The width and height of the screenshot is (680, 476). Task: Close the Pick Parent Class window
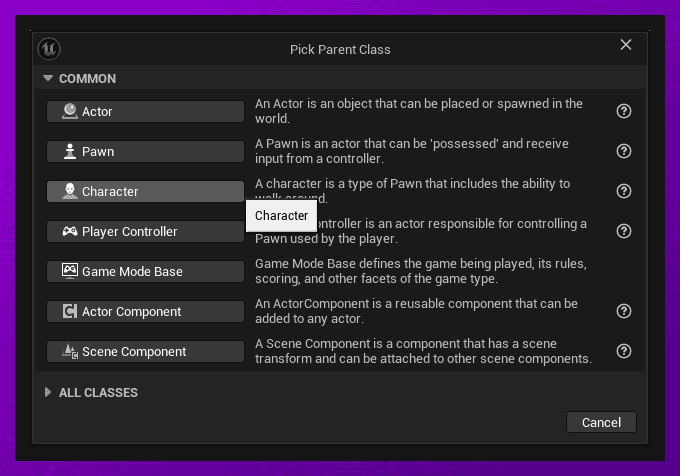pos(626,45)
